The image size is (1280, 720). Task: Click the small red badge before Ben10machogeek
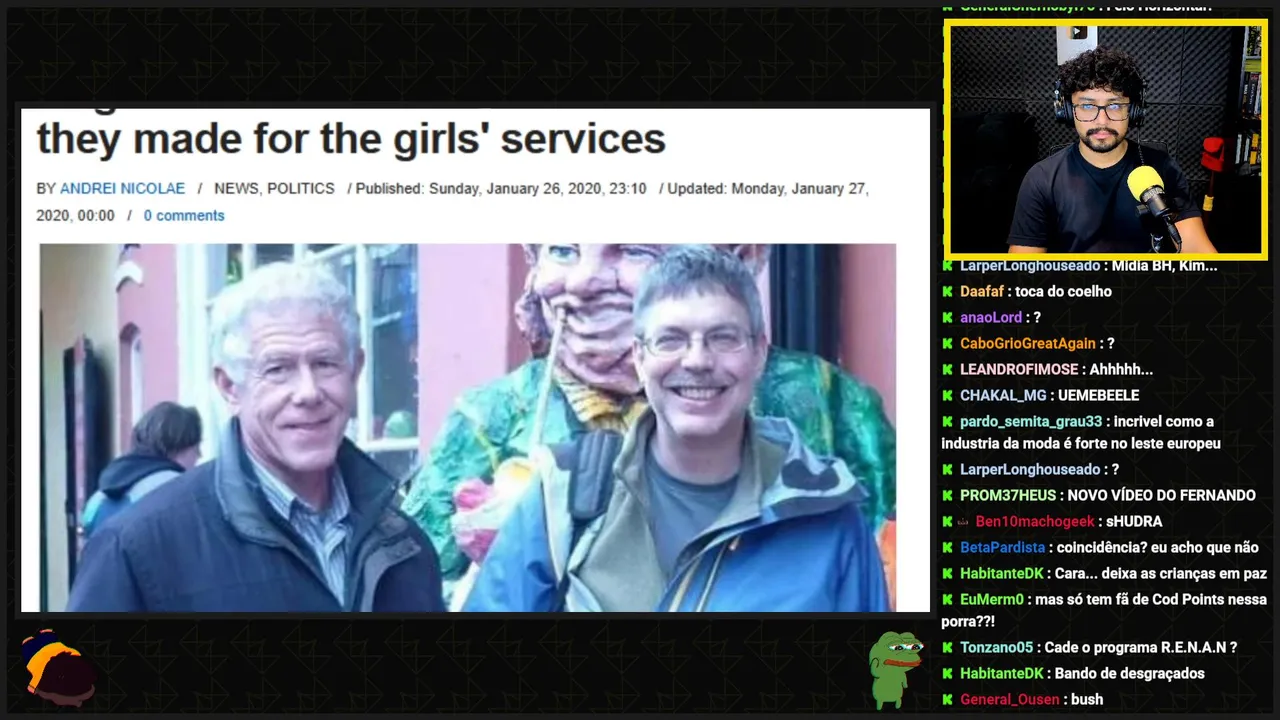click(x=963, y=522)
